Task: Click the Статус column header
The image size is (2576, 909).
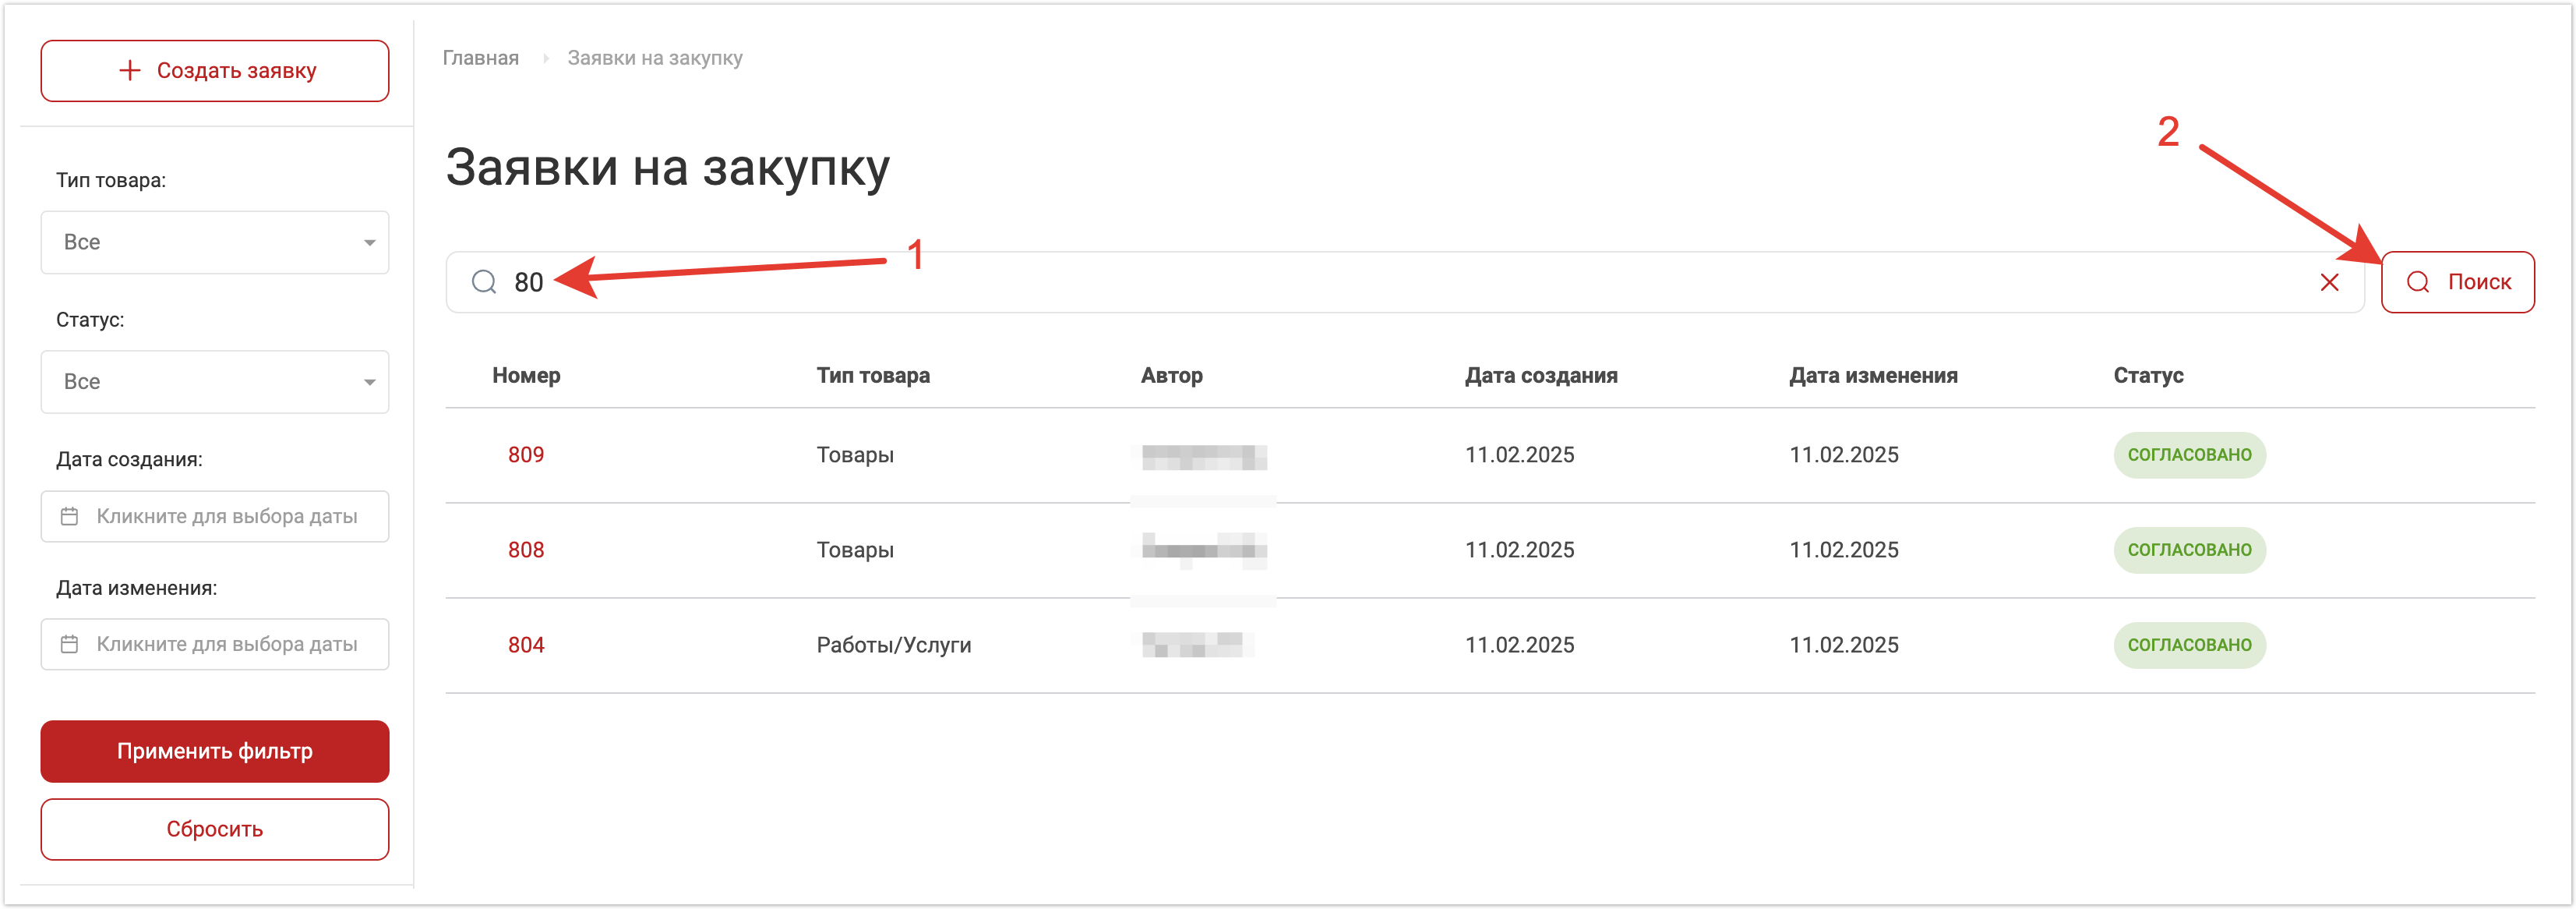Action: (2148, 376)
